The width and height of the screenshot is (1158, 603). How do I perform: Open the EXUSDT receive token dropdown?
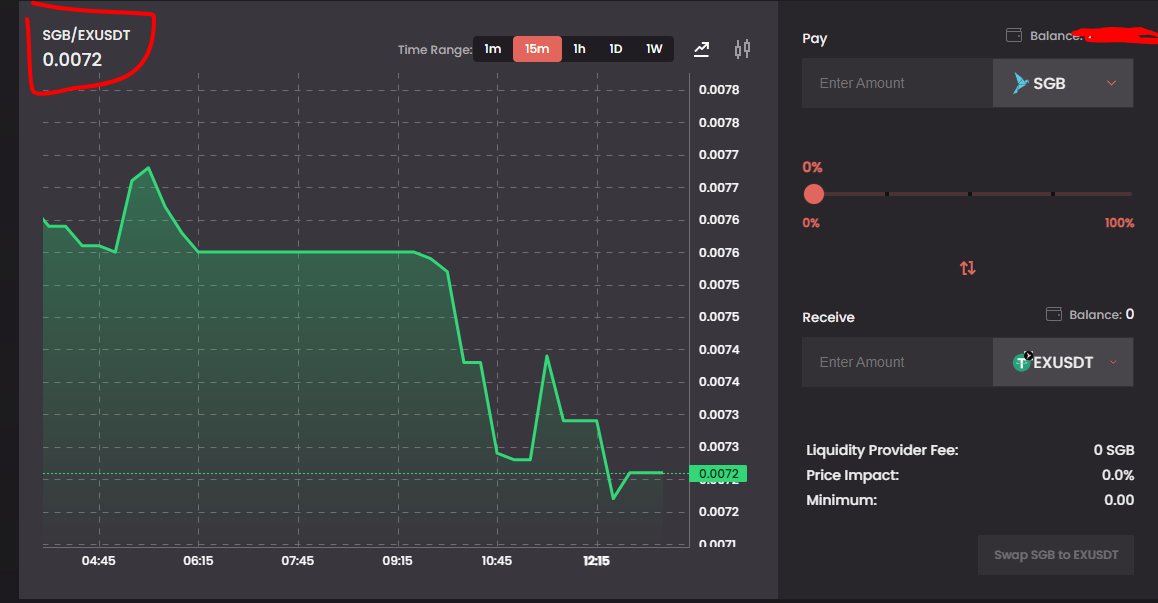click(1063, 362)
